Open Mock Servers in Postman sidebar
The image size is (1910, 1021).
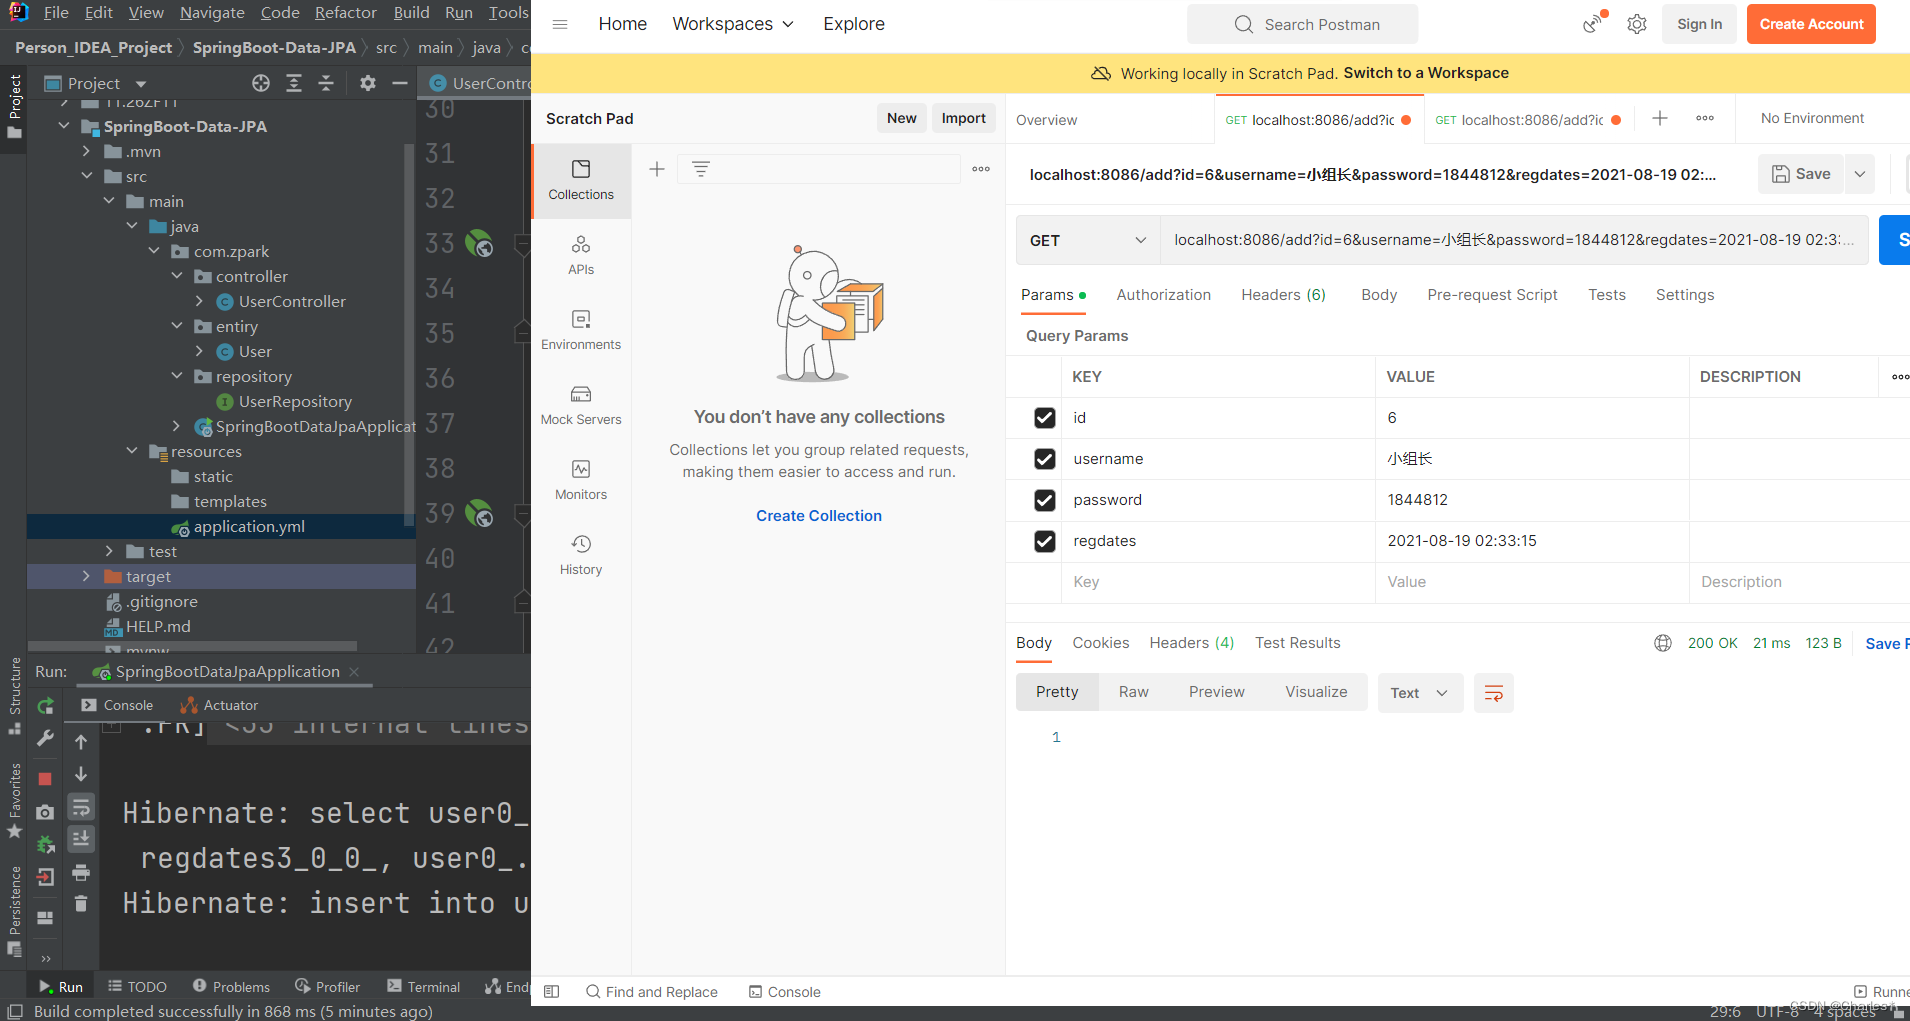pyautogui.click(x=581, y=406)
